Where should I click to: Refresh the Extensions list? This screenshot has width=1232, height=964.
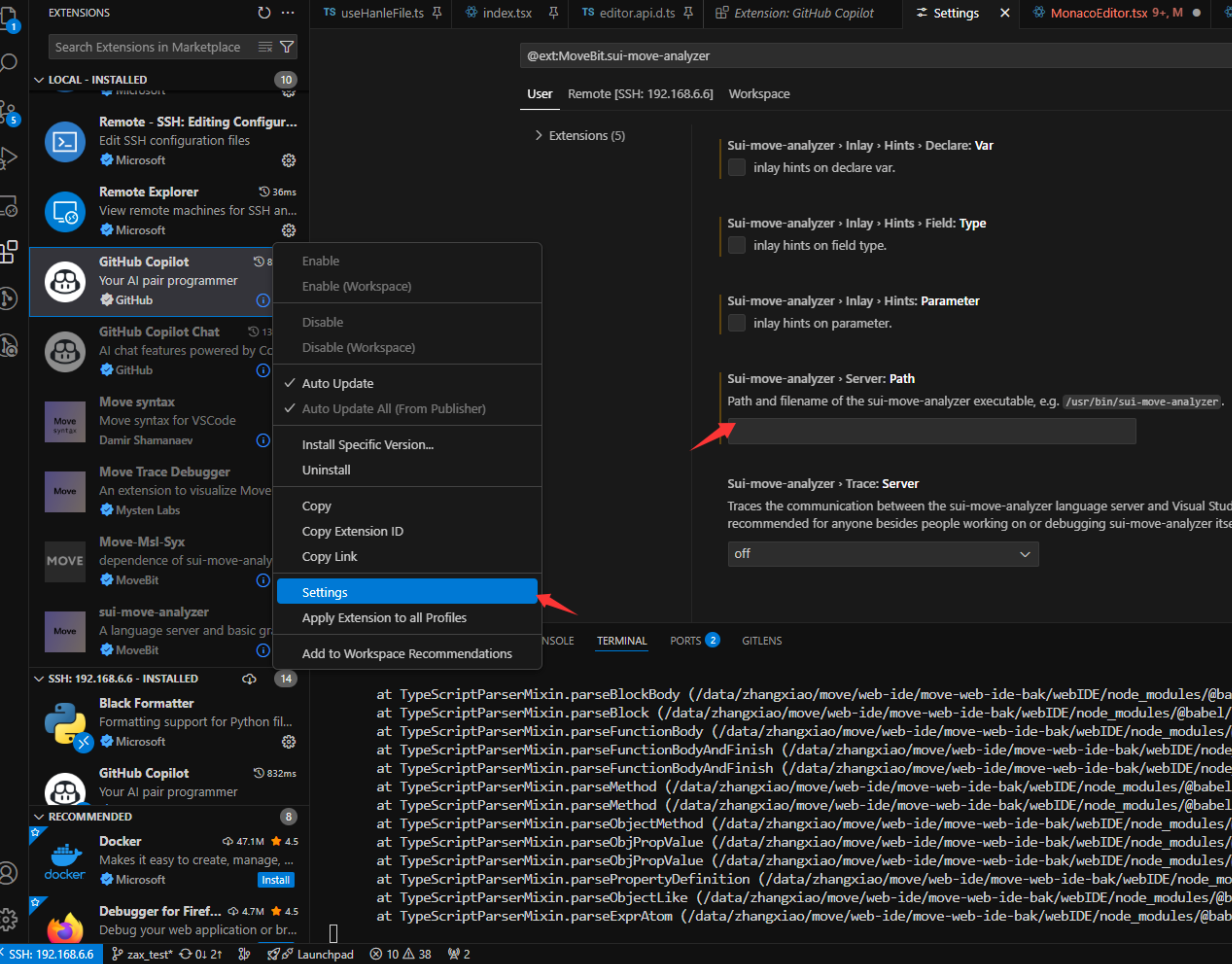pos(264,13)
